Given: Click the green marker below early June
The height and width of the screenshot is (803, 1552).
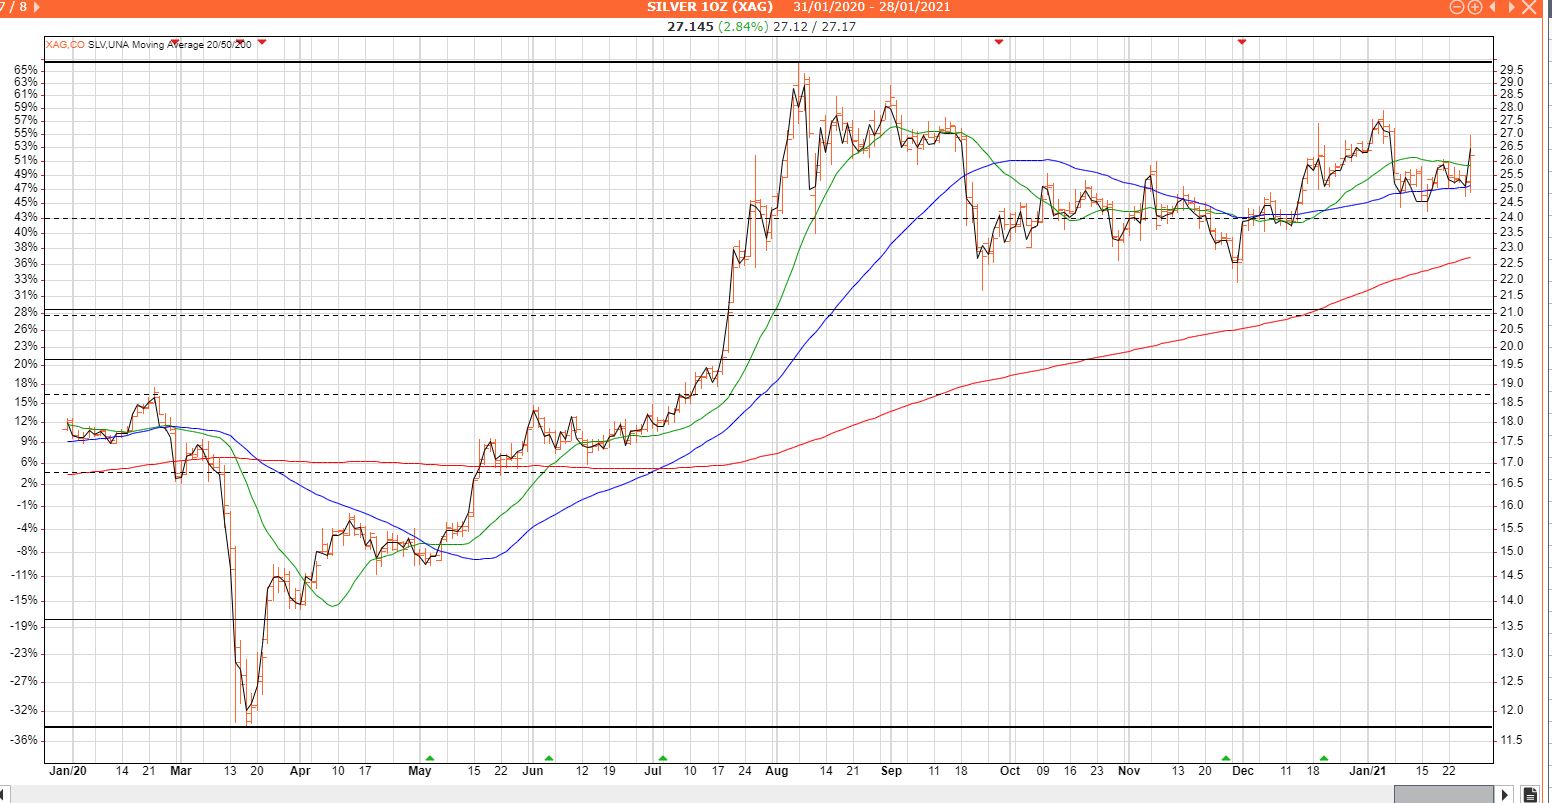Looking at the screenshot, I should pos(548,759).
